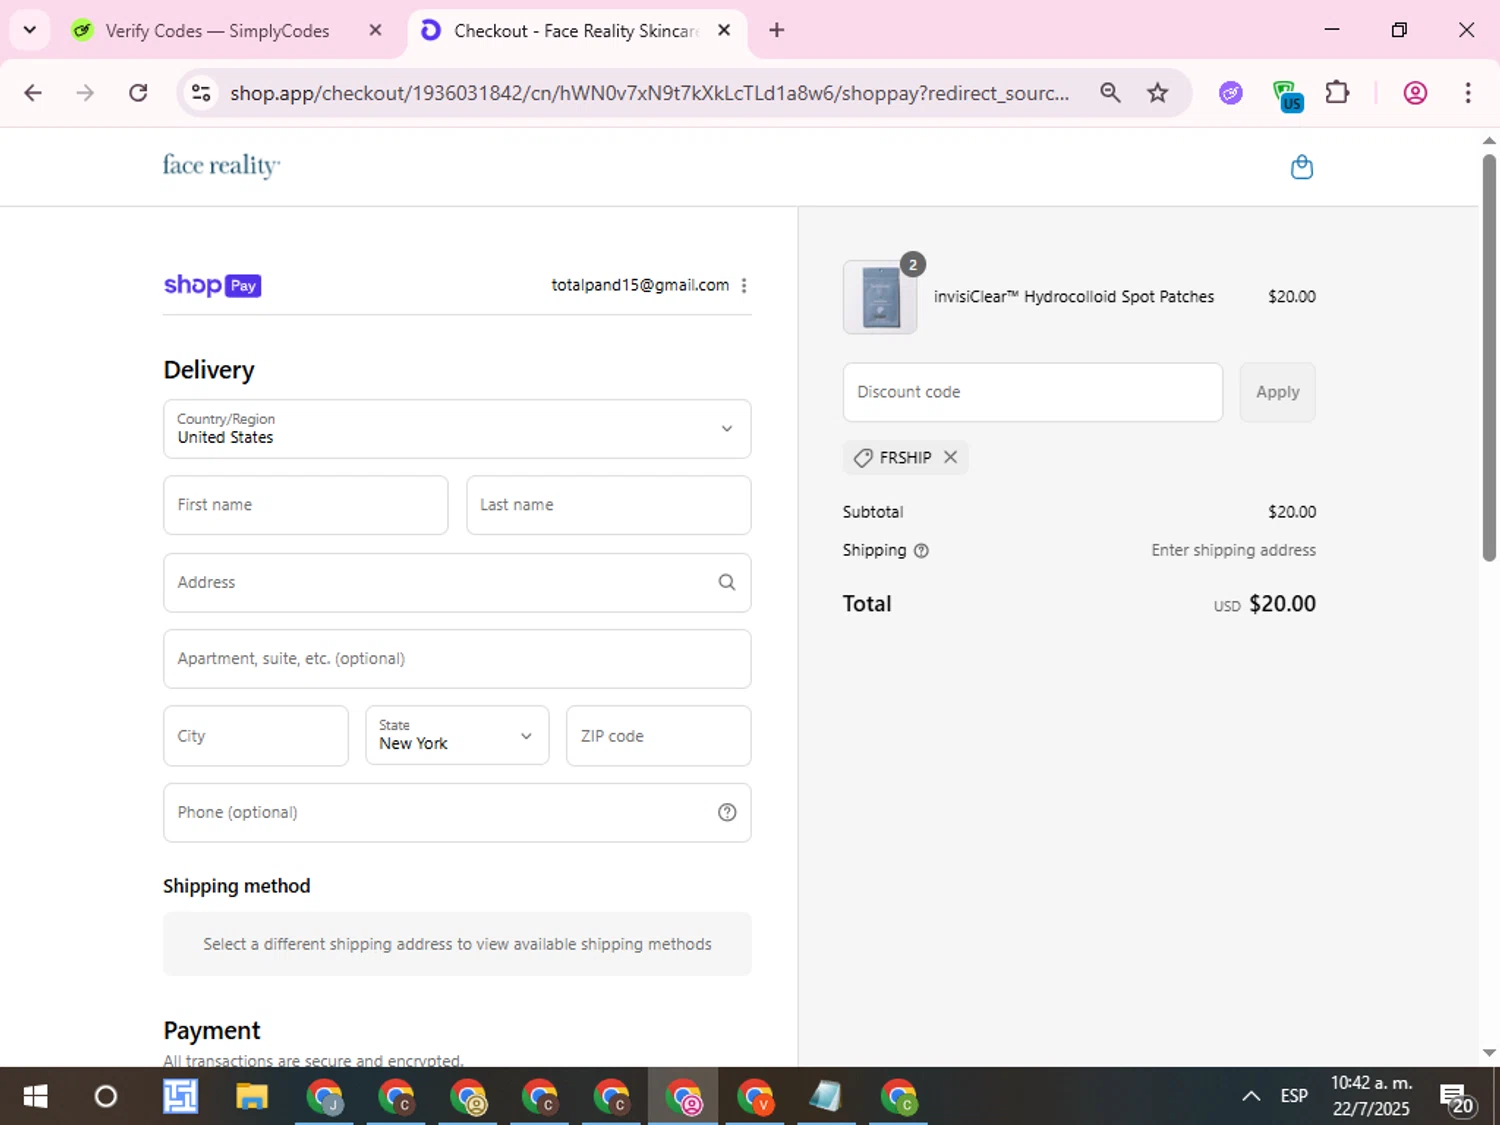Click the Discount code input field
This screenshot has width=1500, height=1125.
pyautogui.click(x=1033, y=392)
